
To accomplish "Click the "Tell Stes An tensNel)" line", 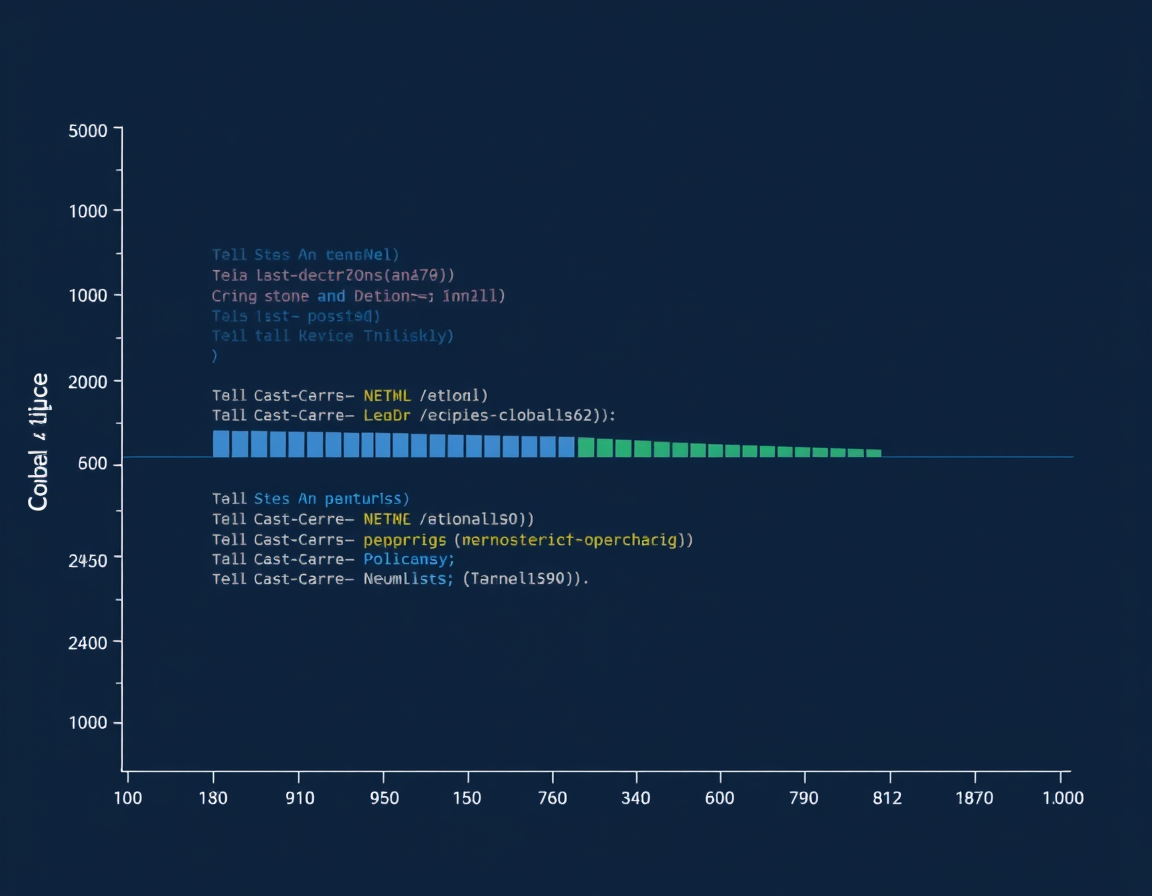I will point(306,255).
